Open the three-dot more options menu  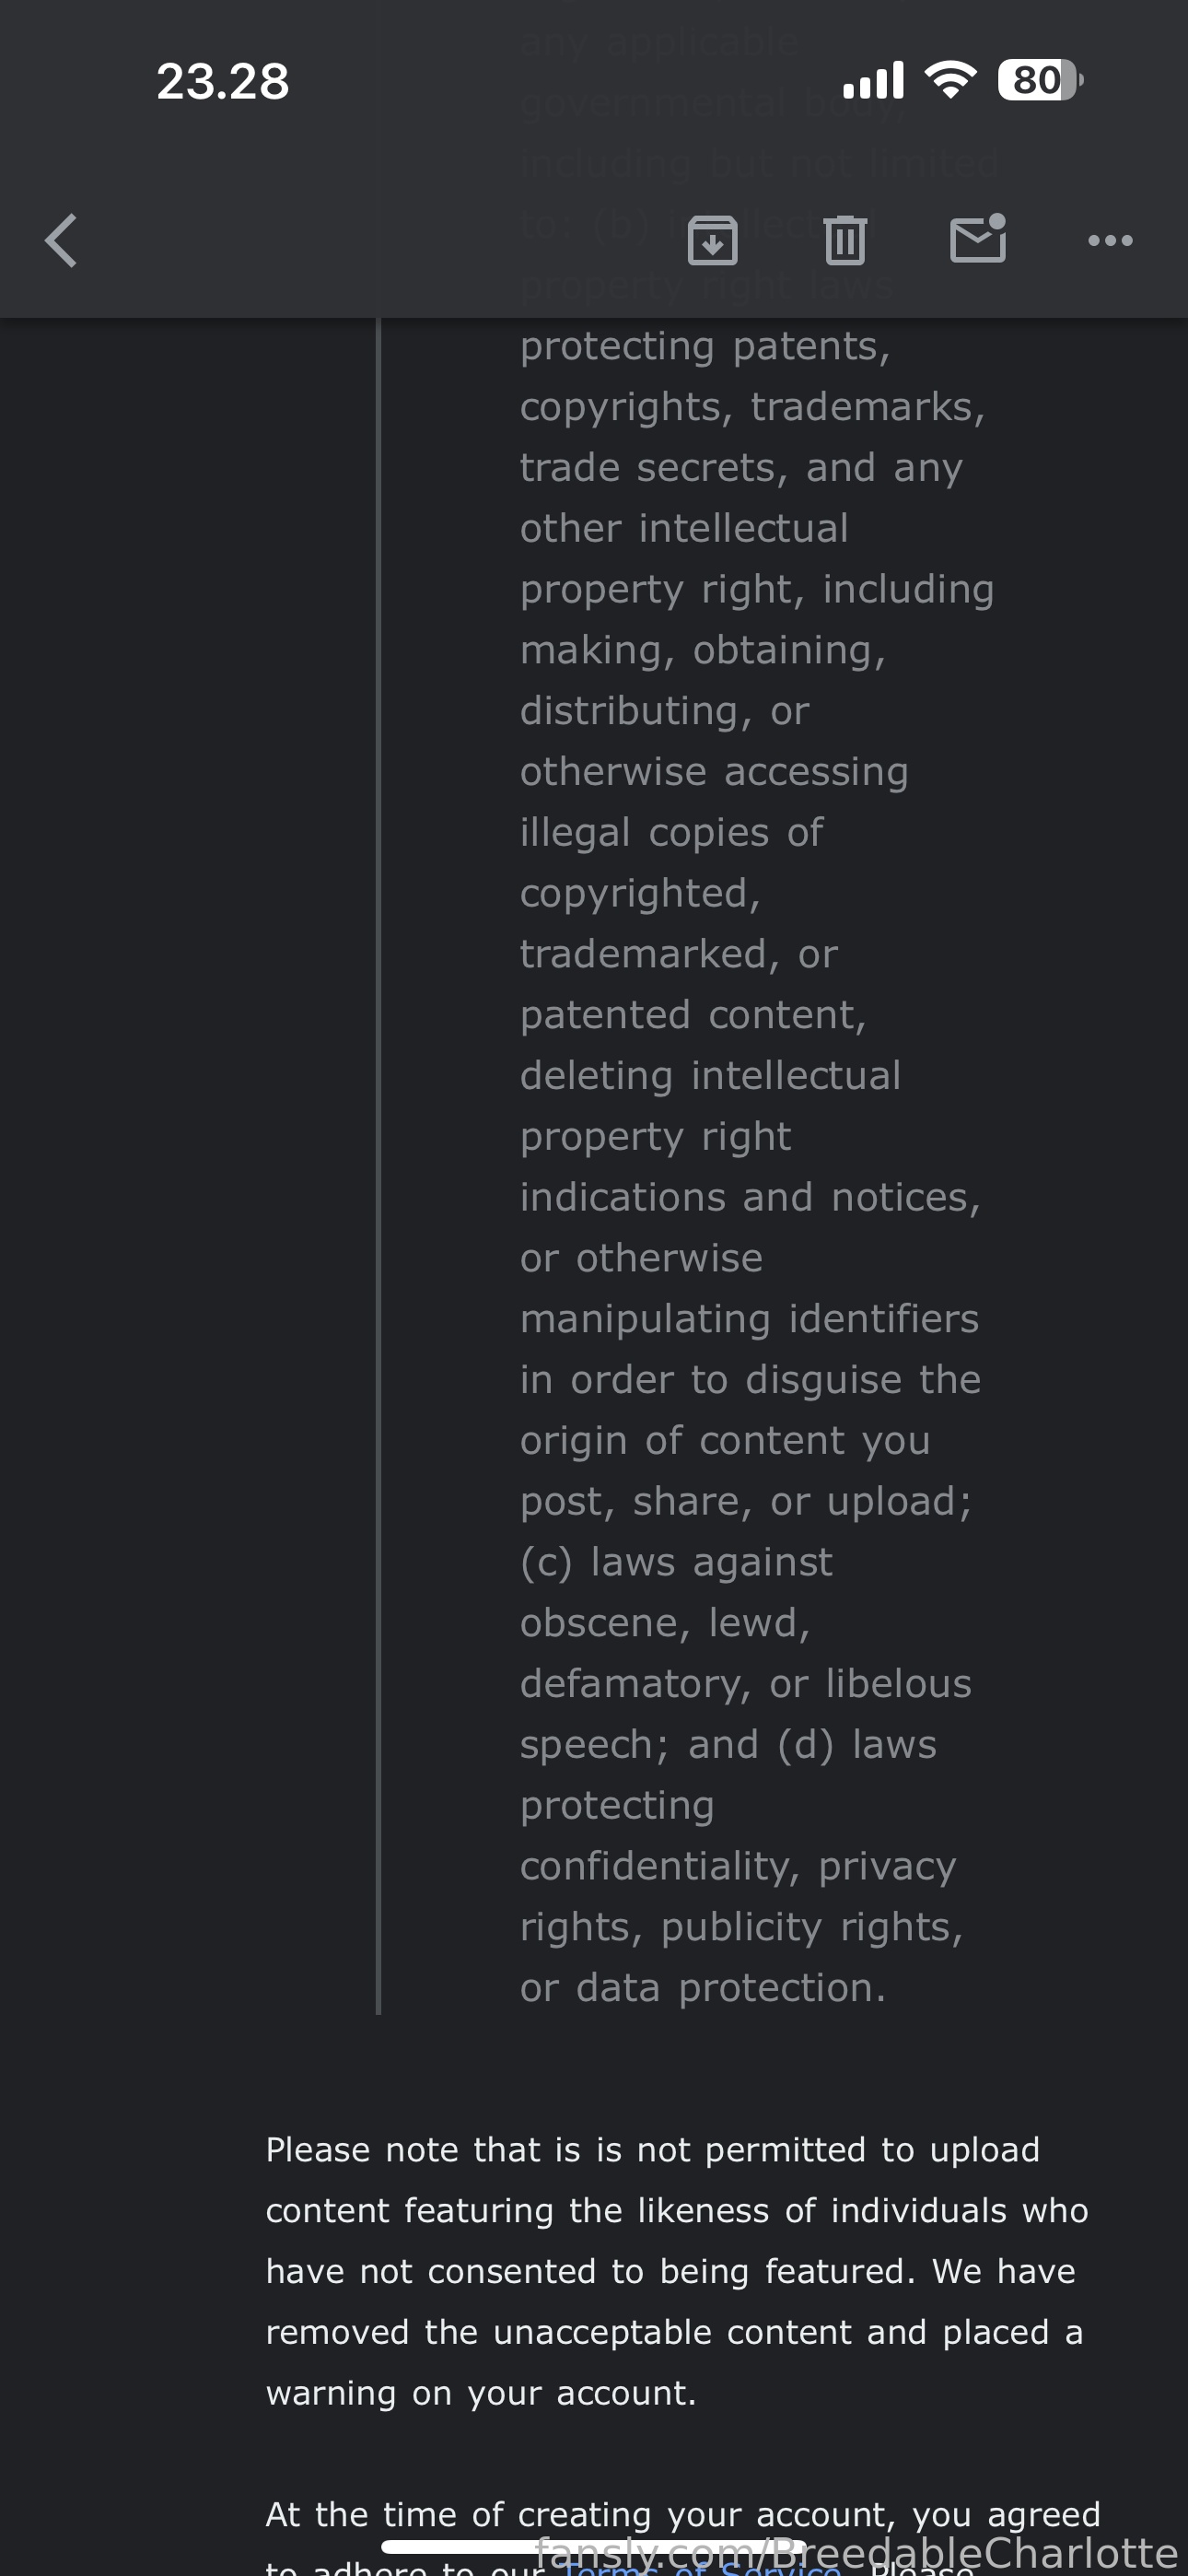click(1110, 241)
